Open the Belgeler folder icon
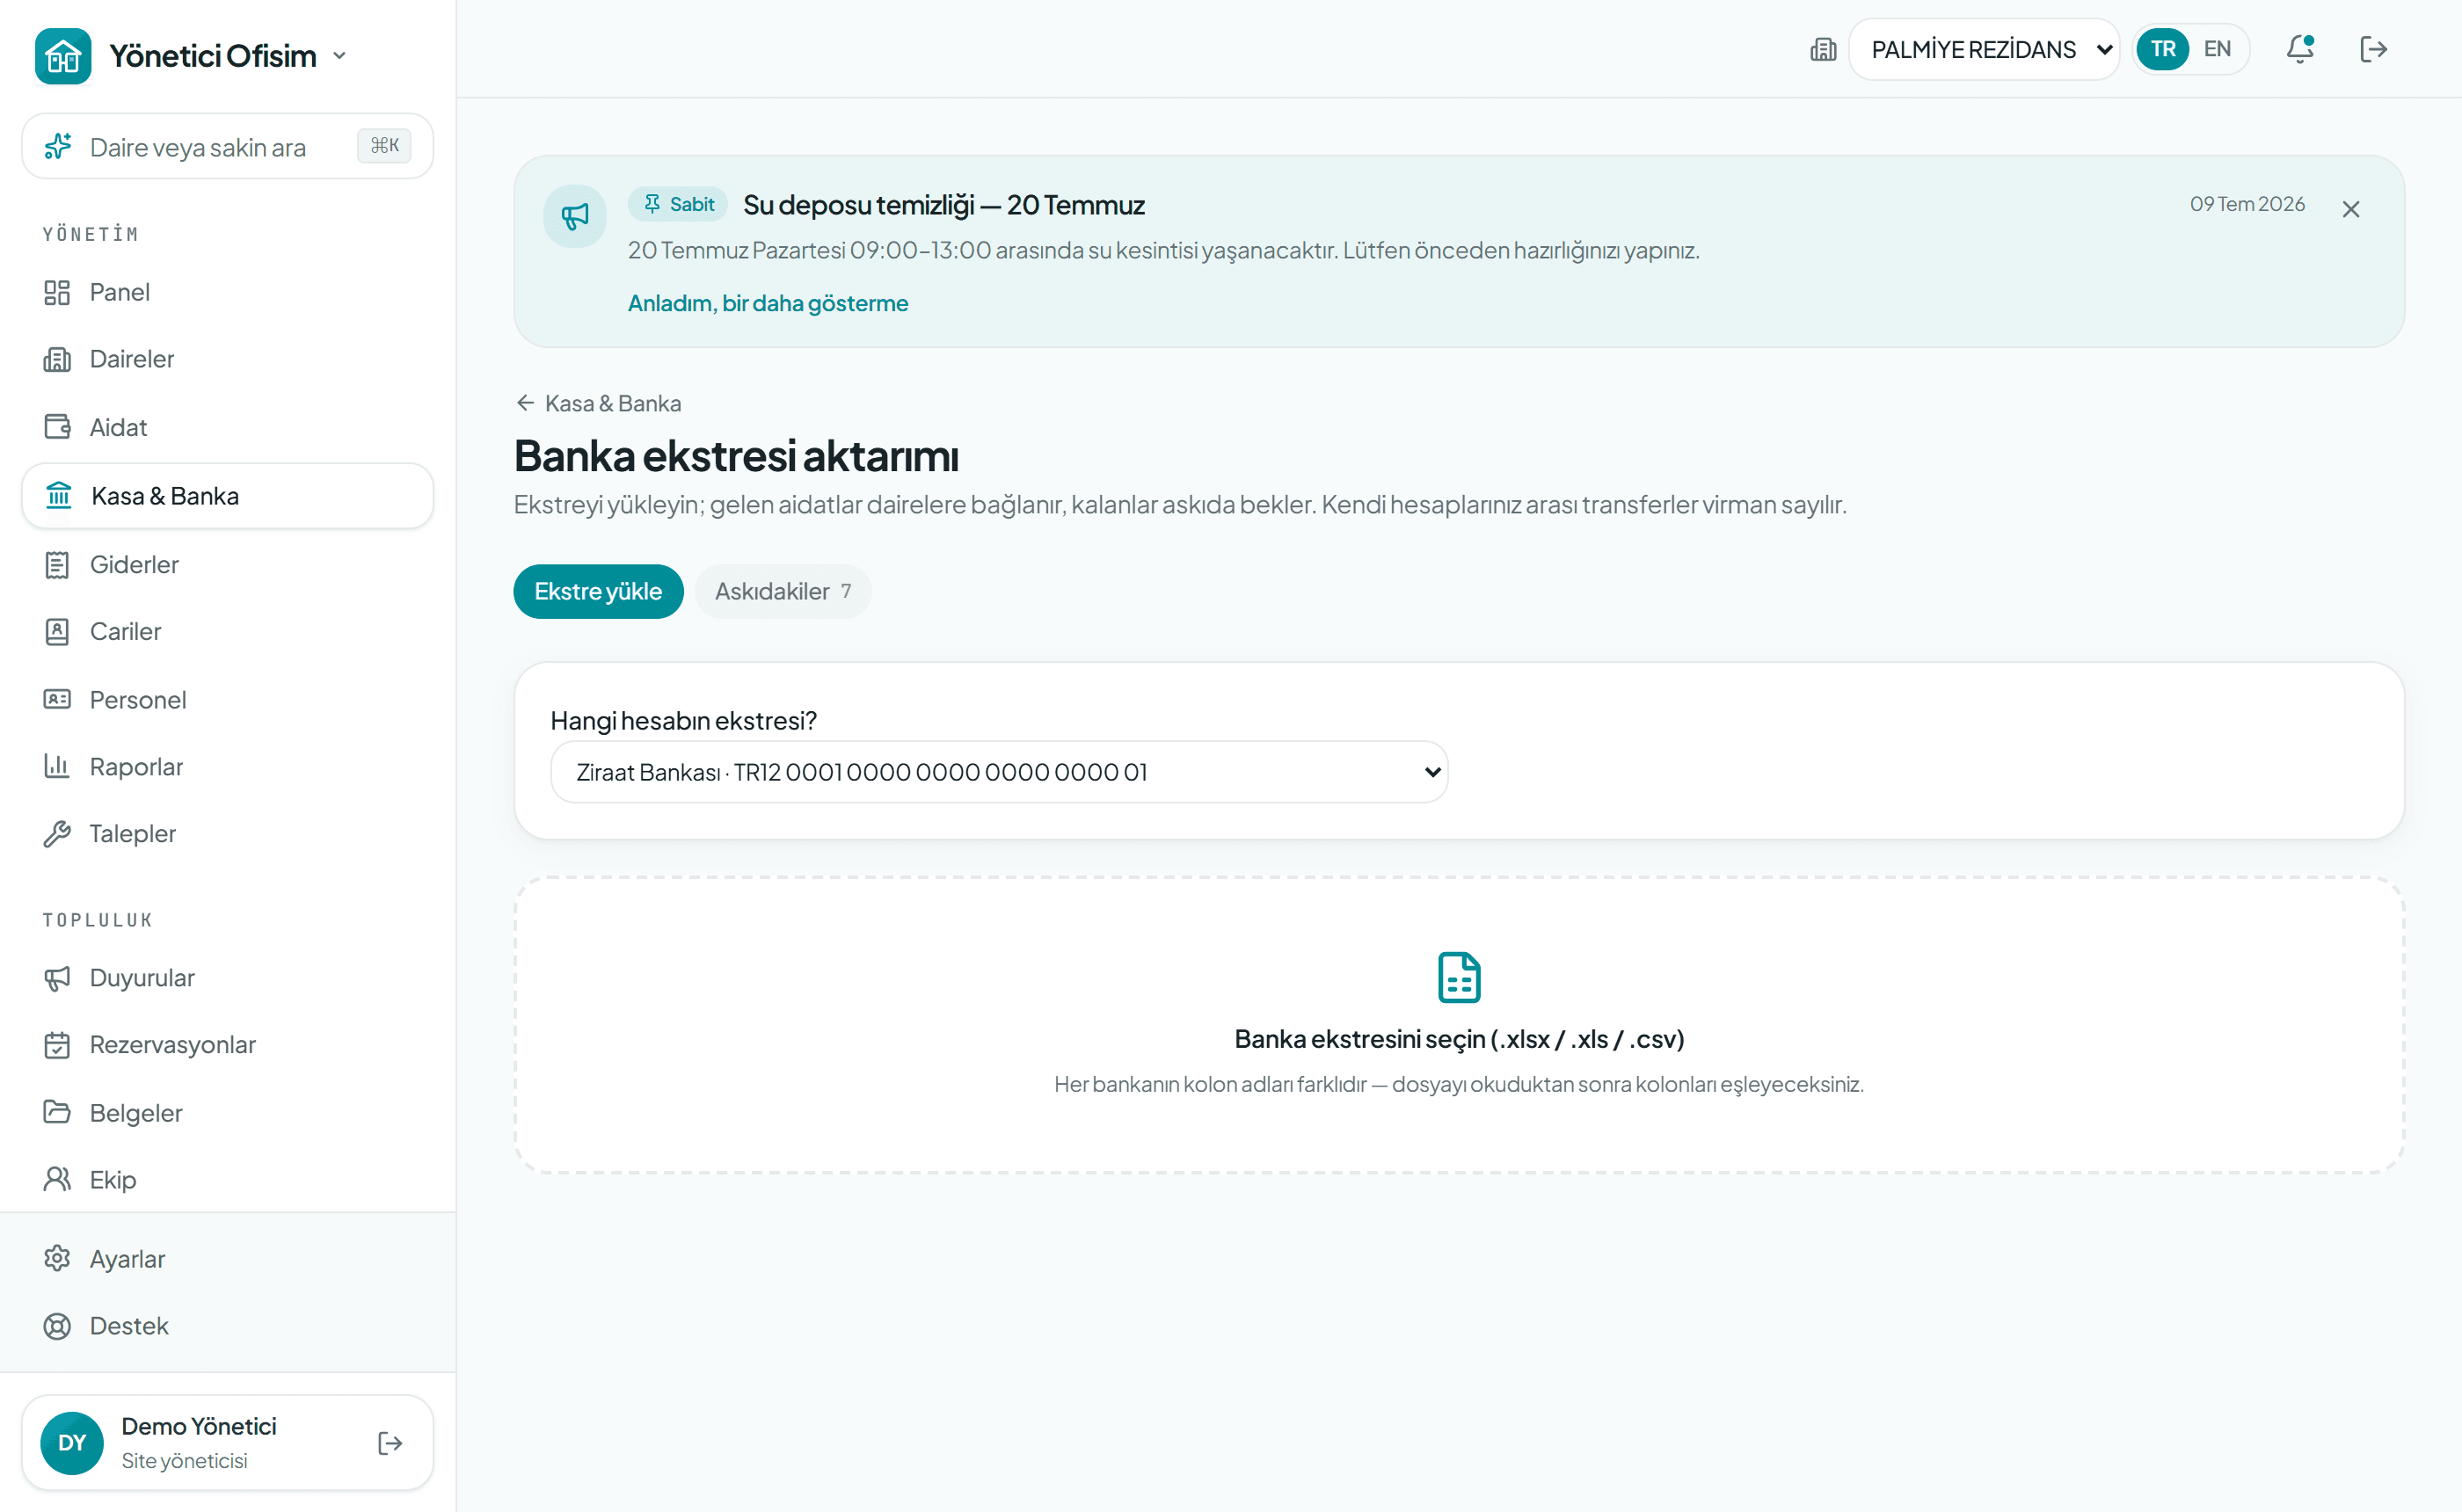The height and width of the screenshot is (1512, 2462). pos(57,1112)
